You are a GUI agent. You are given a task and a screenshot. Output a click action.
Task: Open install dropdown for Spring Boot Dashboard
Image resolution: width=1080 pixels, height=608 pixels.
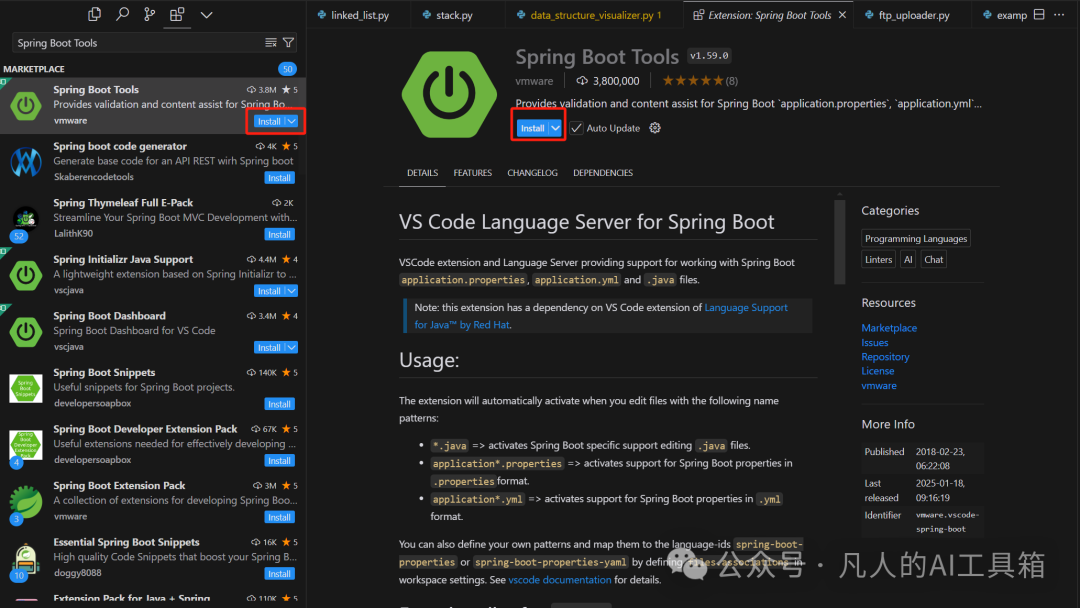[292, 348]
